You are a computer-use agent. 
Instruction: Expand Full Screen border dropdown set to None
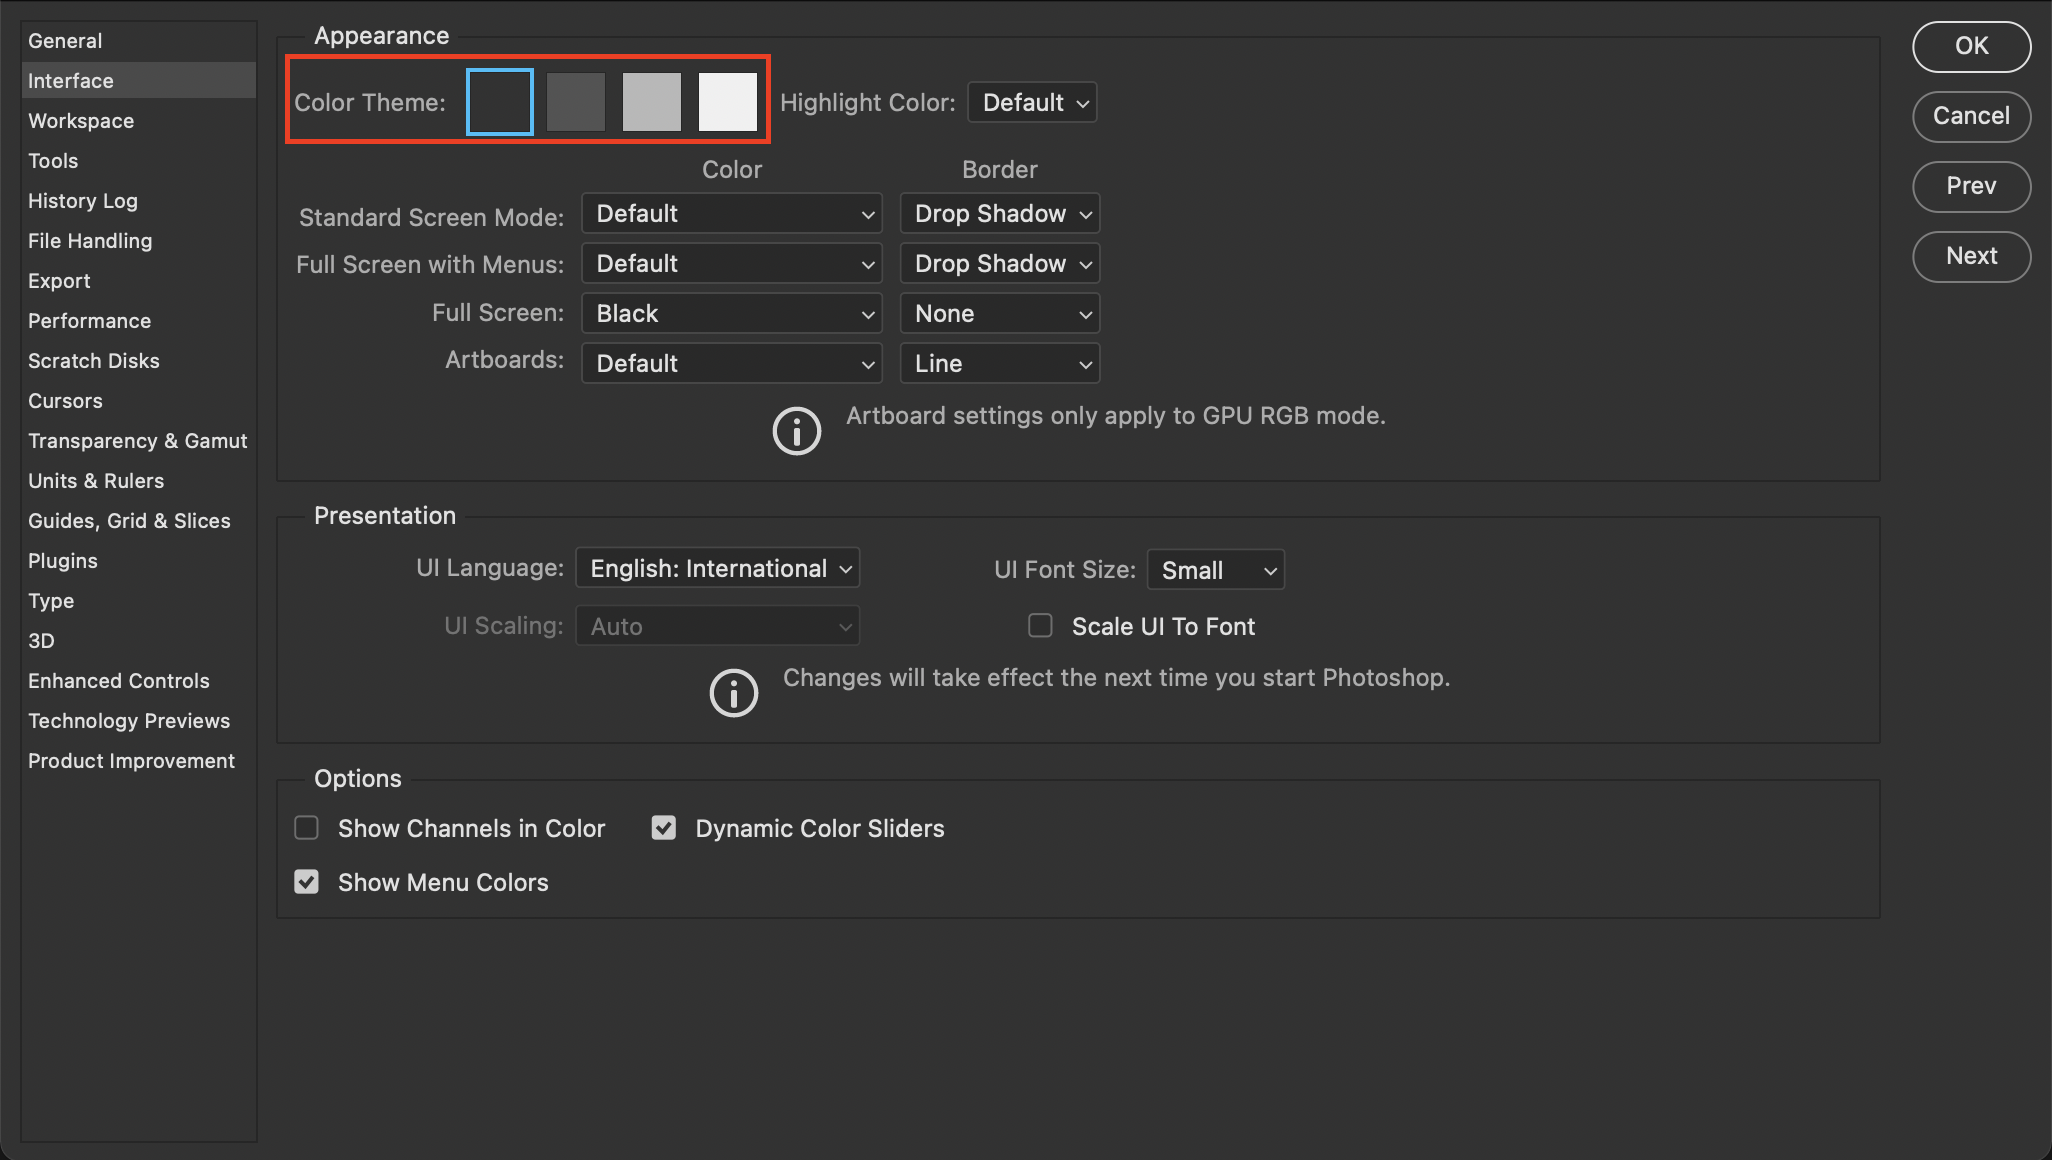click(x=999, y=314)
